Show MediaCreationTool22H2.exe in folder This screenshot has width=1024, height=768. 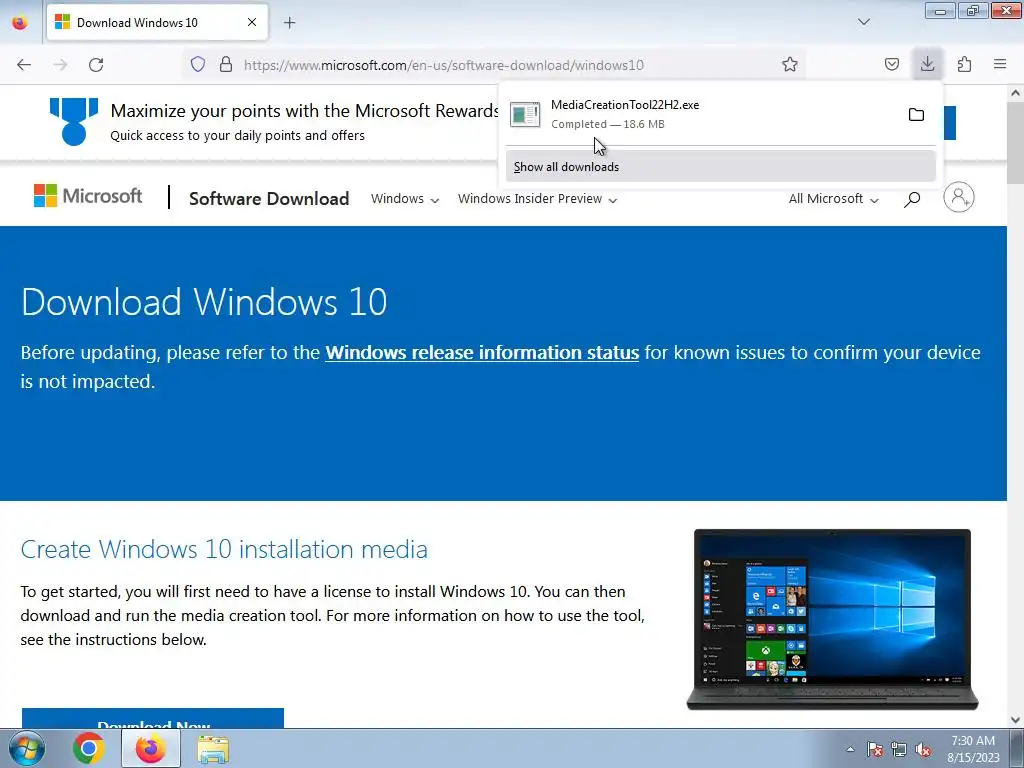click(916, 114)
